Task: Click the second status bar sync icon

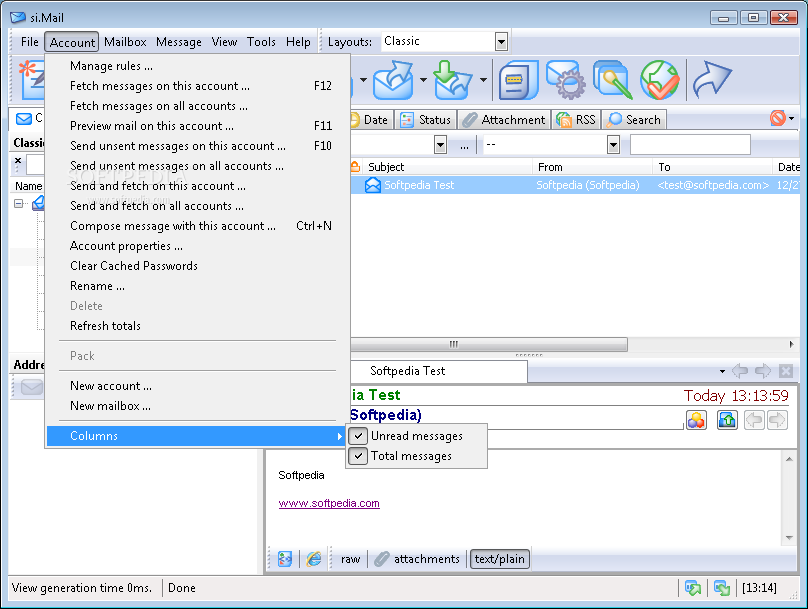Action: click(722, 588)
